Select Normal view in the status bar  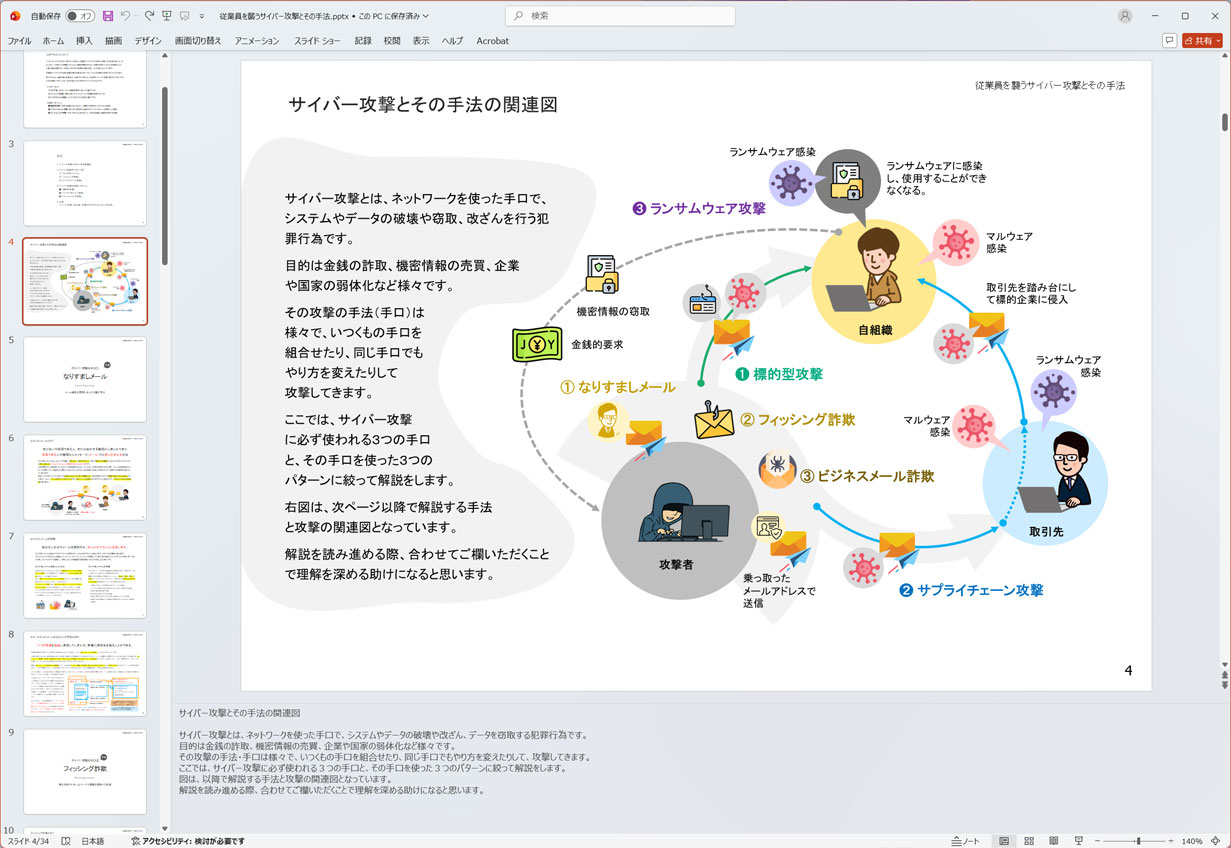(1004, 841)
